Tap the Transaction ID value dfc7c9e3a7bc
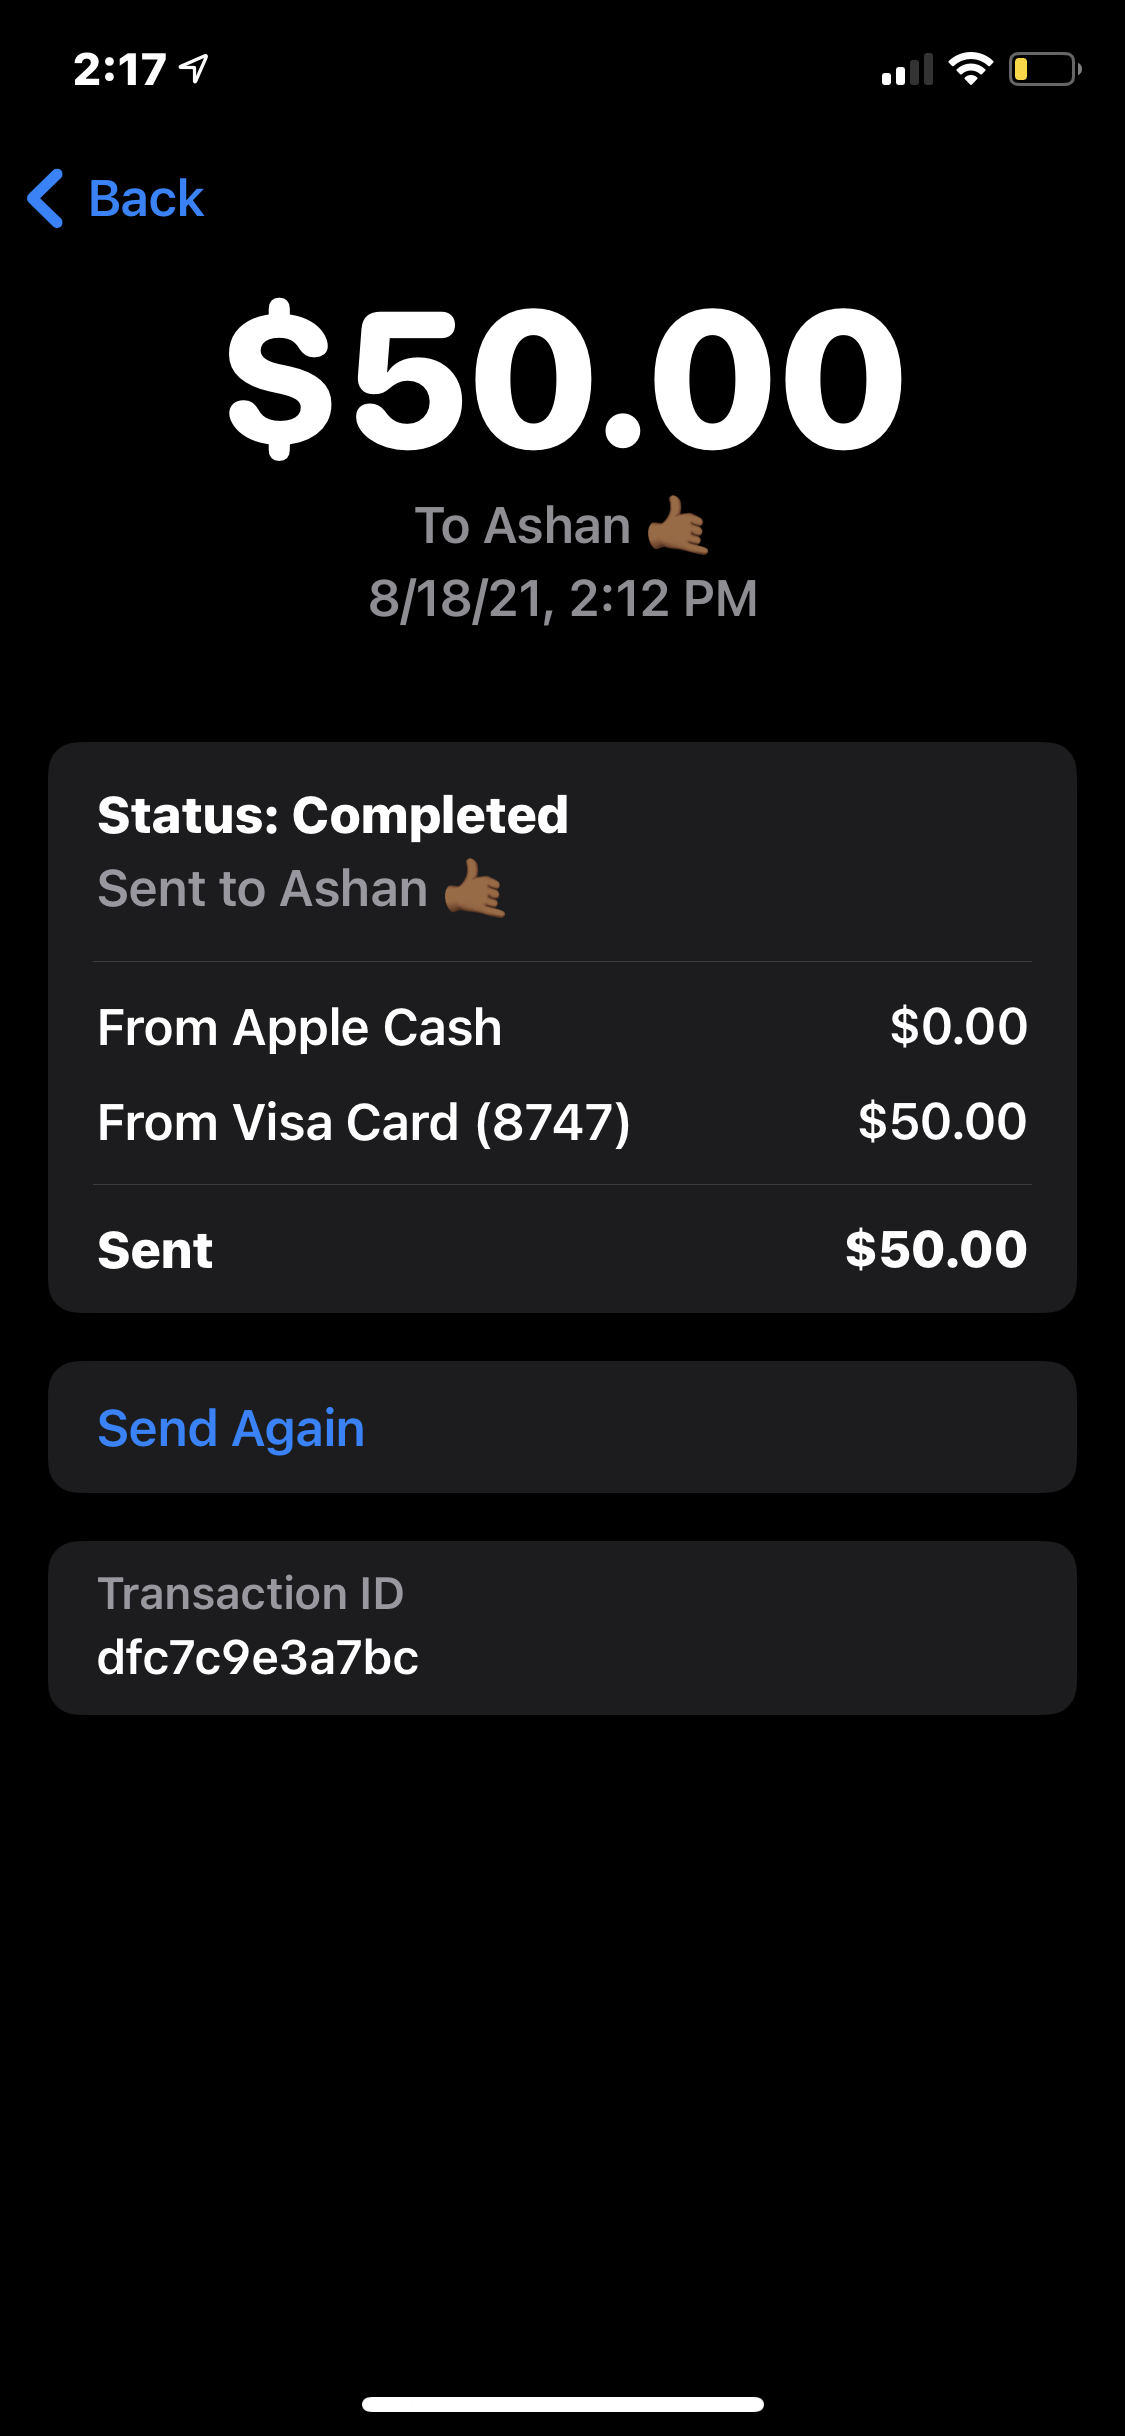 click(258, 1657)
